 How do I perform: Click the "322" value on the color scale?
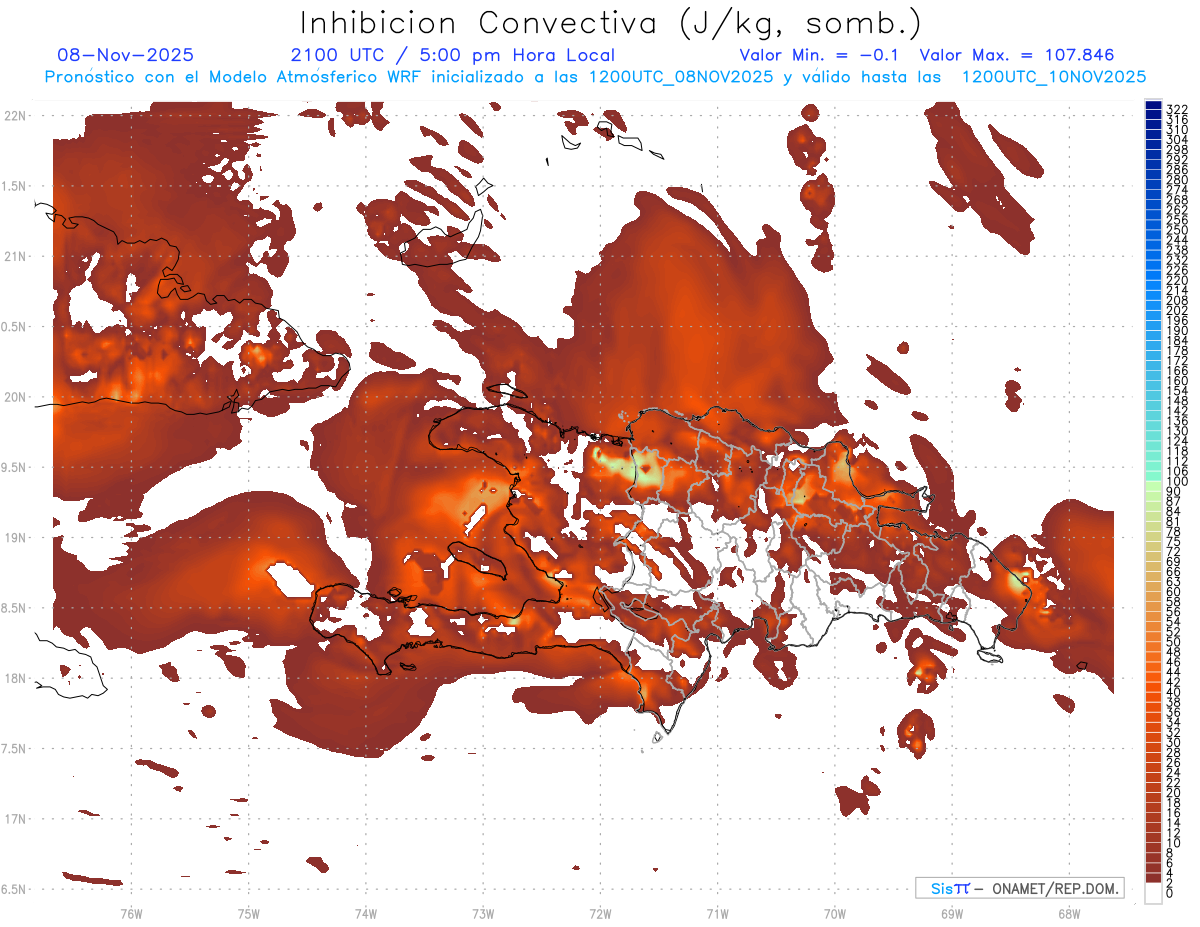click(1176, 109)
